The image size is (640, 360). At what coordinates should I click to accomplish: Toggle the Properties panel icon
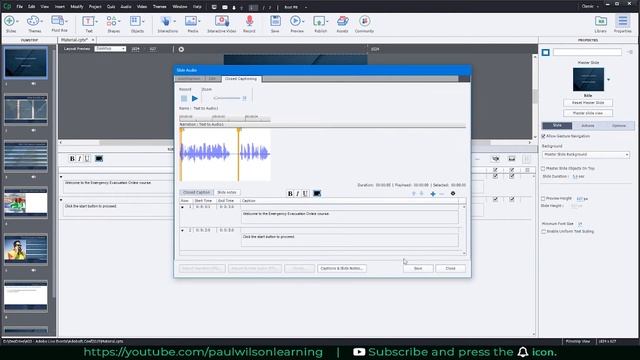coord(622,21)
